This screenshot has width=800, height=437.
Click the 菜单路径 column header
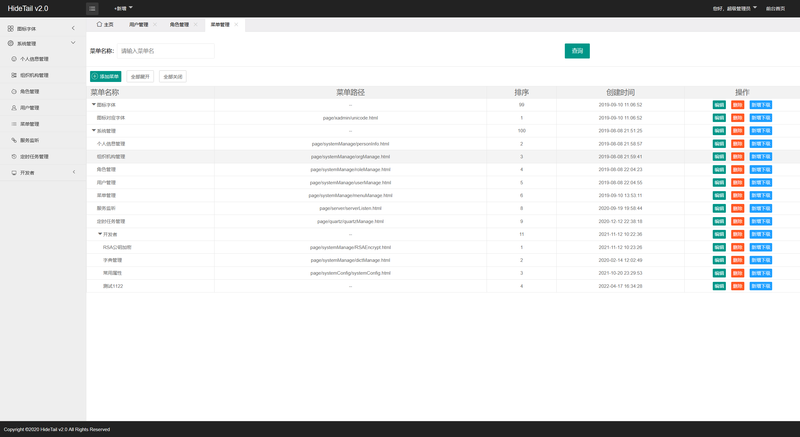point(351,92)
